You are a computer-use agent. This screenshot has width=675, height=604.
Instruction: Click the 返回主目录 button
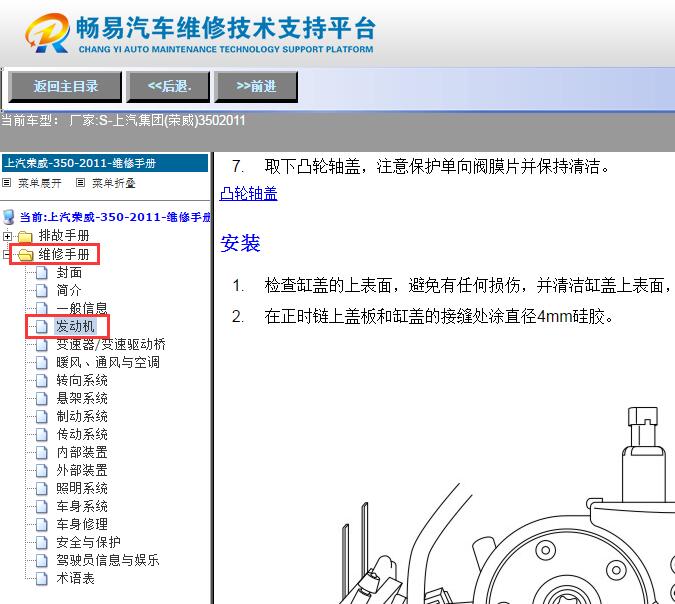(x=65, y=87)
